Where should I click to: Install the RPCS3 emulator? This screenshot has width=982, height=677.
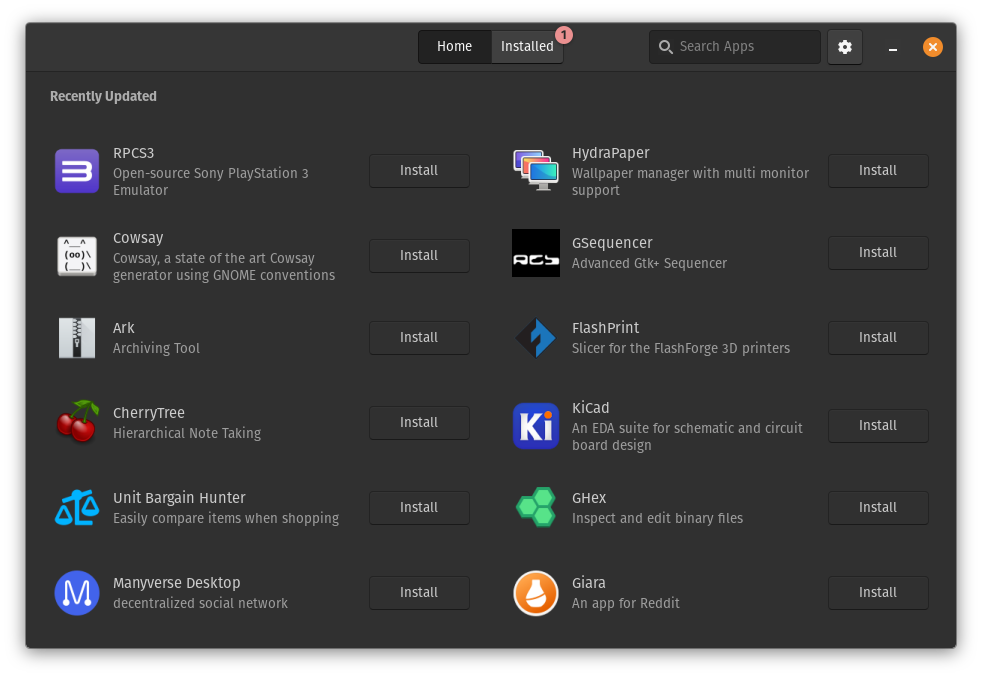pos(419,171)
